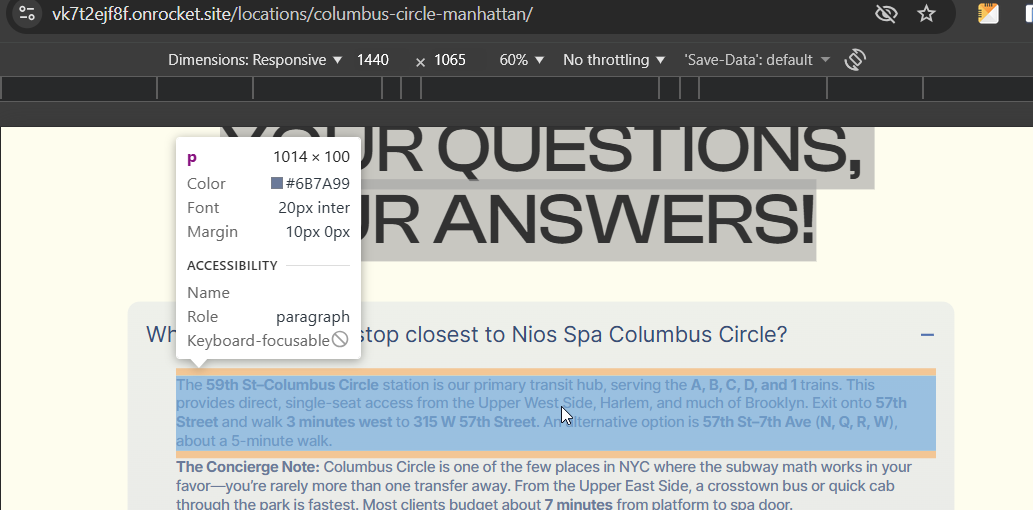Rotate the viewport using the rotate icon
This screenshot has height=510, width=1033.
pos(854,60)
